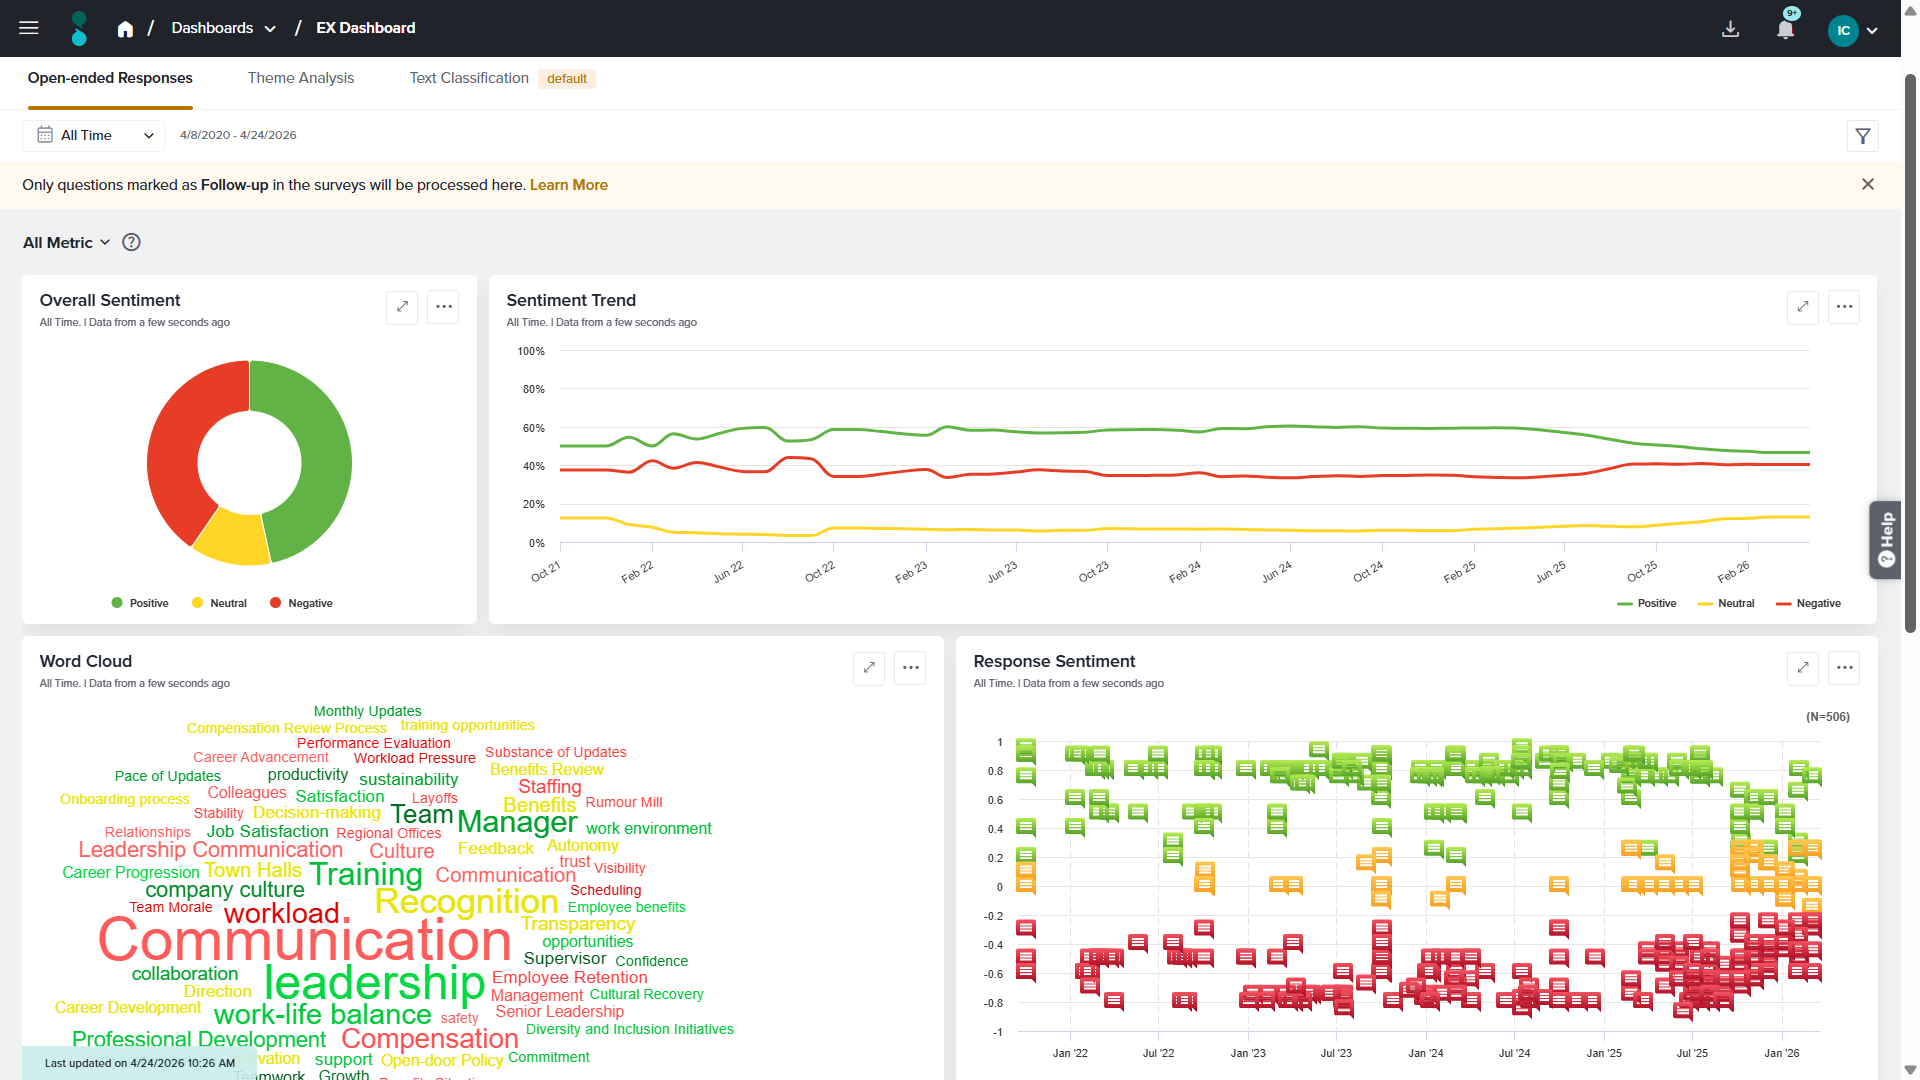Open the notifications bell
This screenshot has height=1080, width=1920.
(1786, 29)
